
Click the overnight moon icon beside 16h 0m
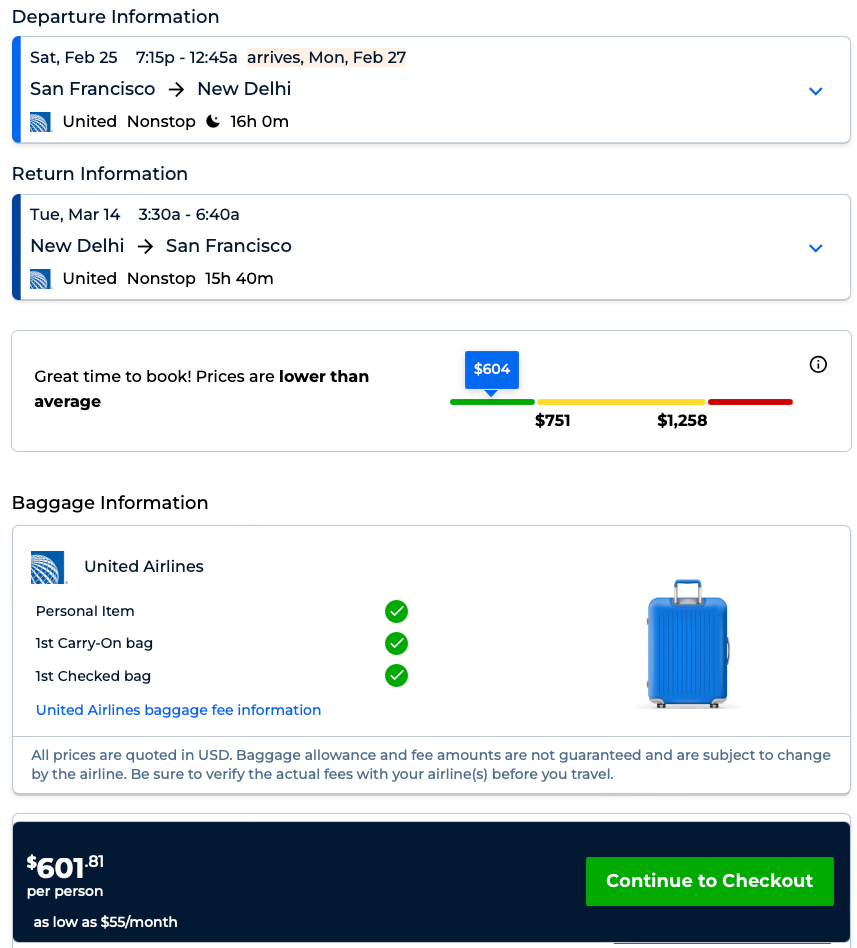tap(213, 122)
